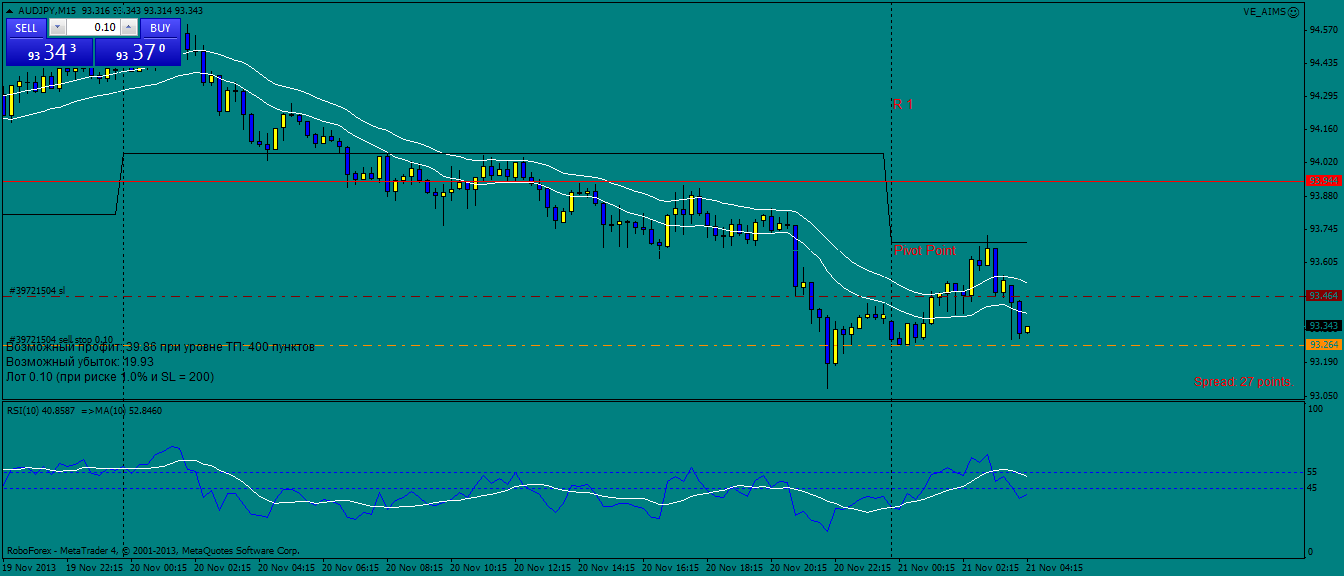Click the SELL button
1344x576 pixels.
[x=27, y=28]
